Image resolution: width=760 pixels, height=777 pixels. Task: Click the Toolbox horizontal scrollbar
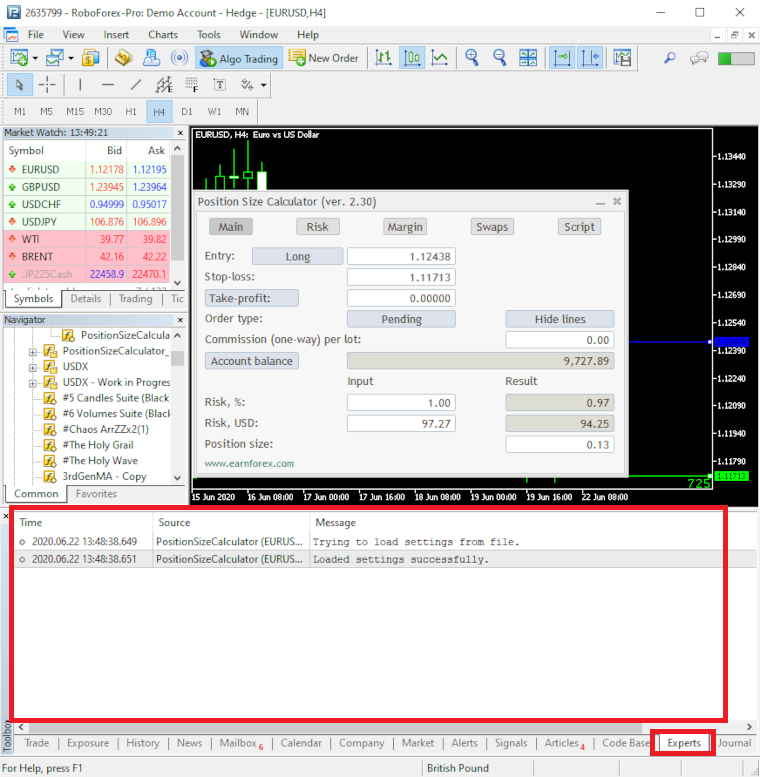click(x=335, y=727)
